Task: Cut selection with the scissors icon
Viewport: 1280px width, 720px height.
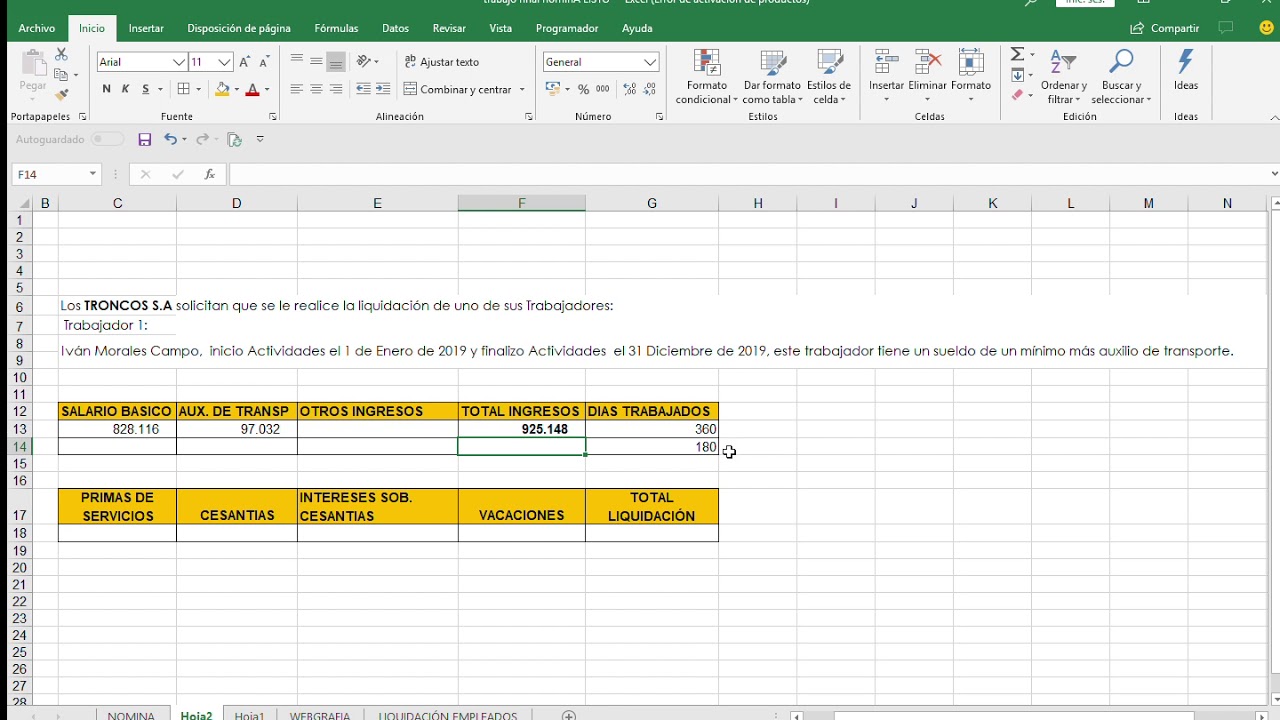Action: 61,55
